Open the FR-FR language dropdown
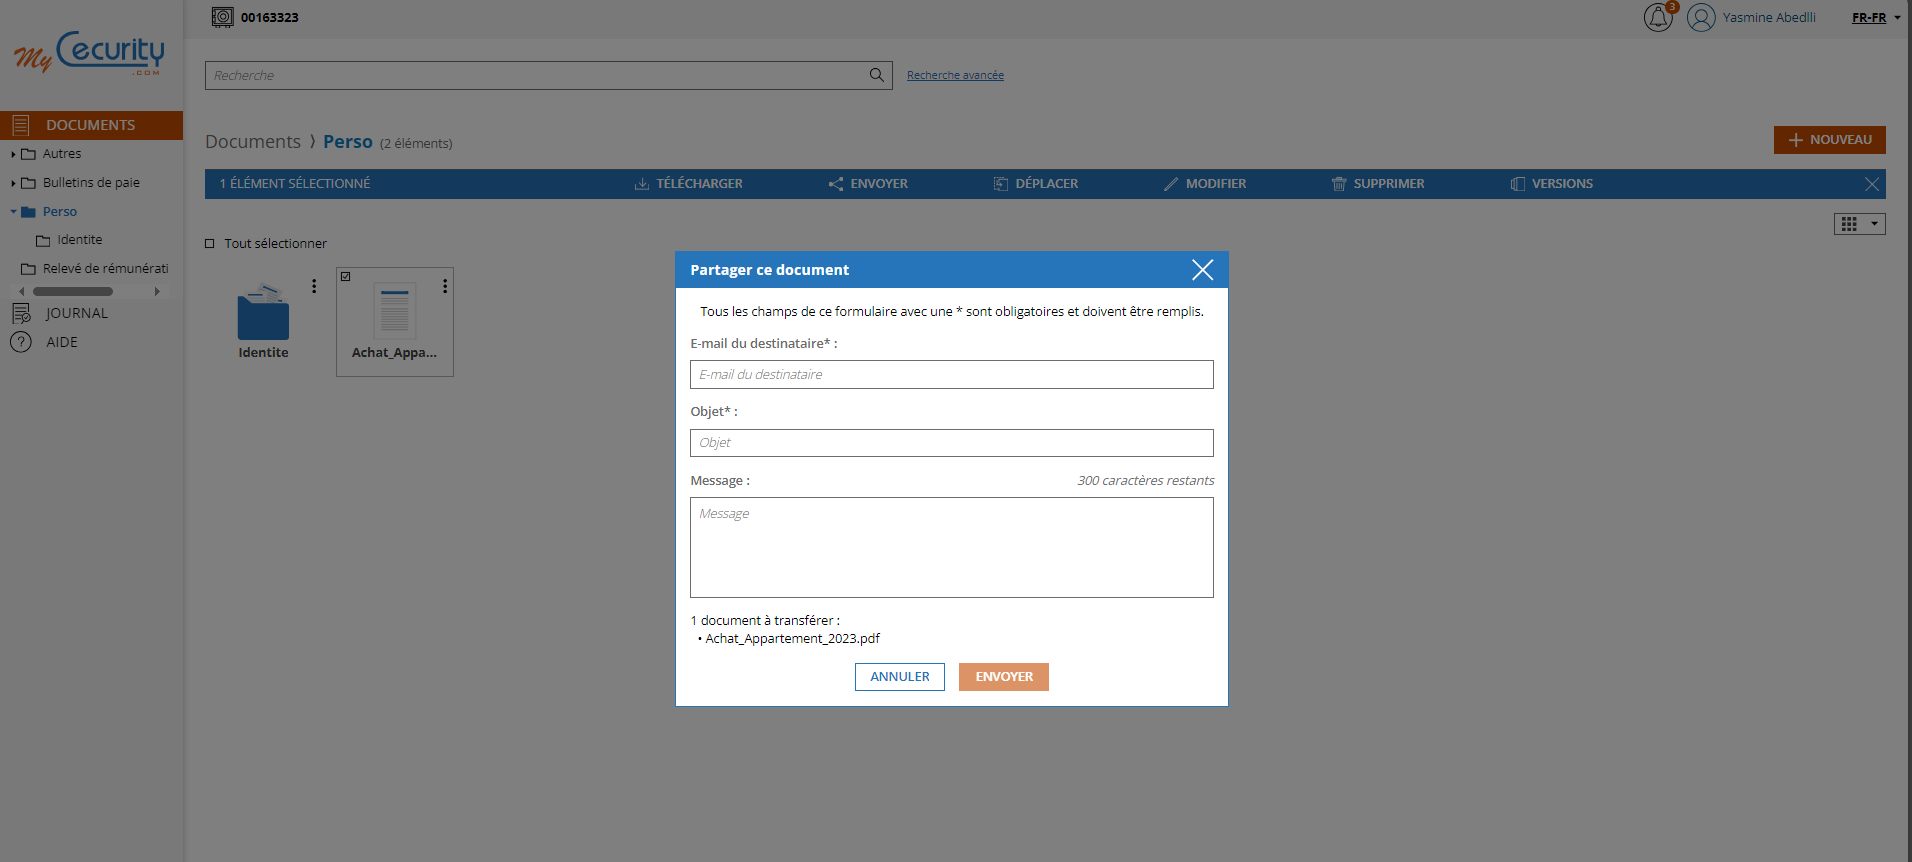1912x862 pixels. click(x=1876, y=18)
